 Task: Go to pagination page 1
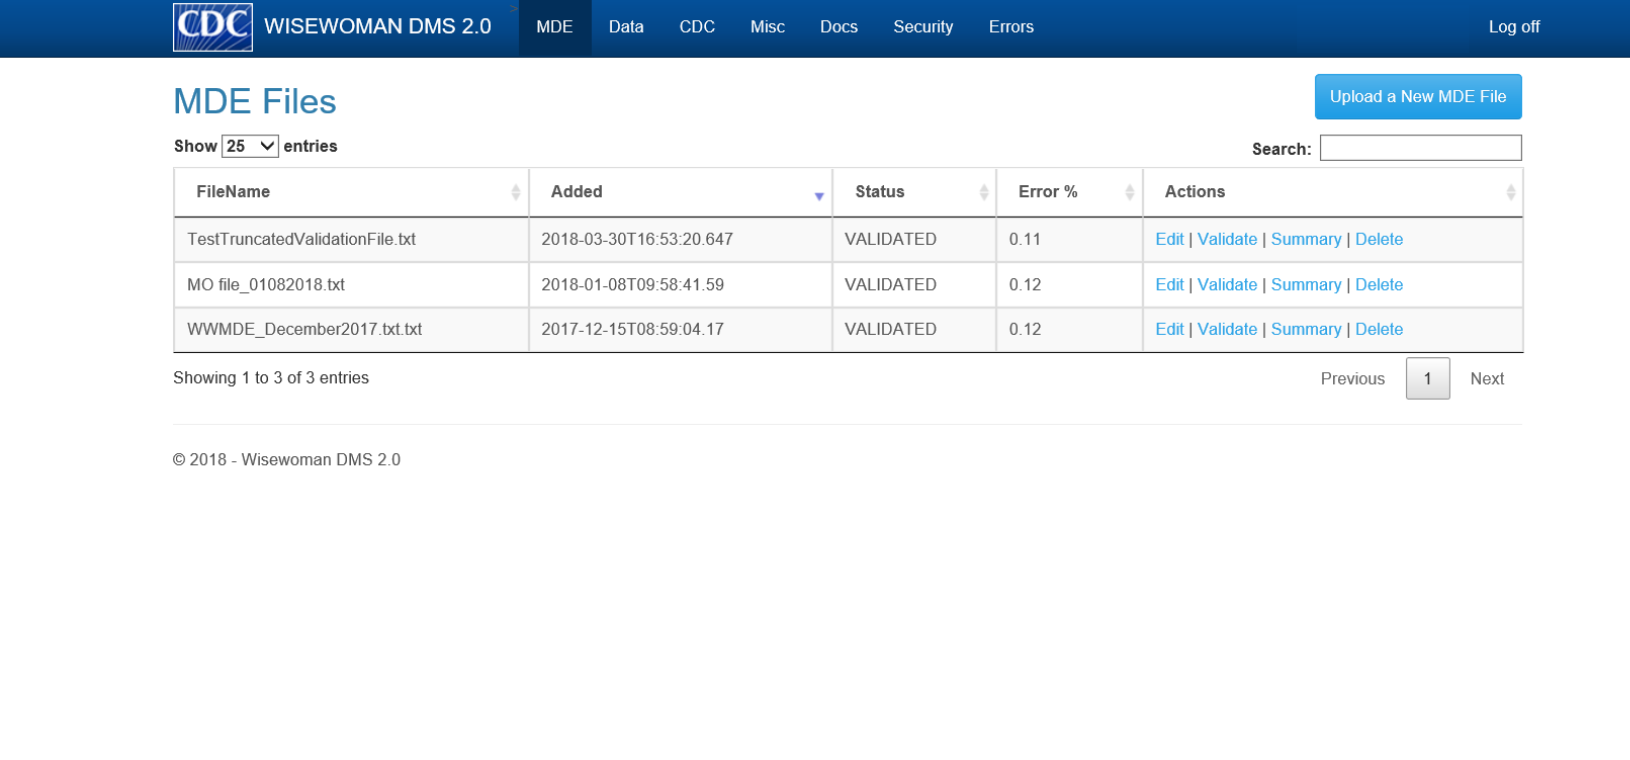coord(1427,379)
